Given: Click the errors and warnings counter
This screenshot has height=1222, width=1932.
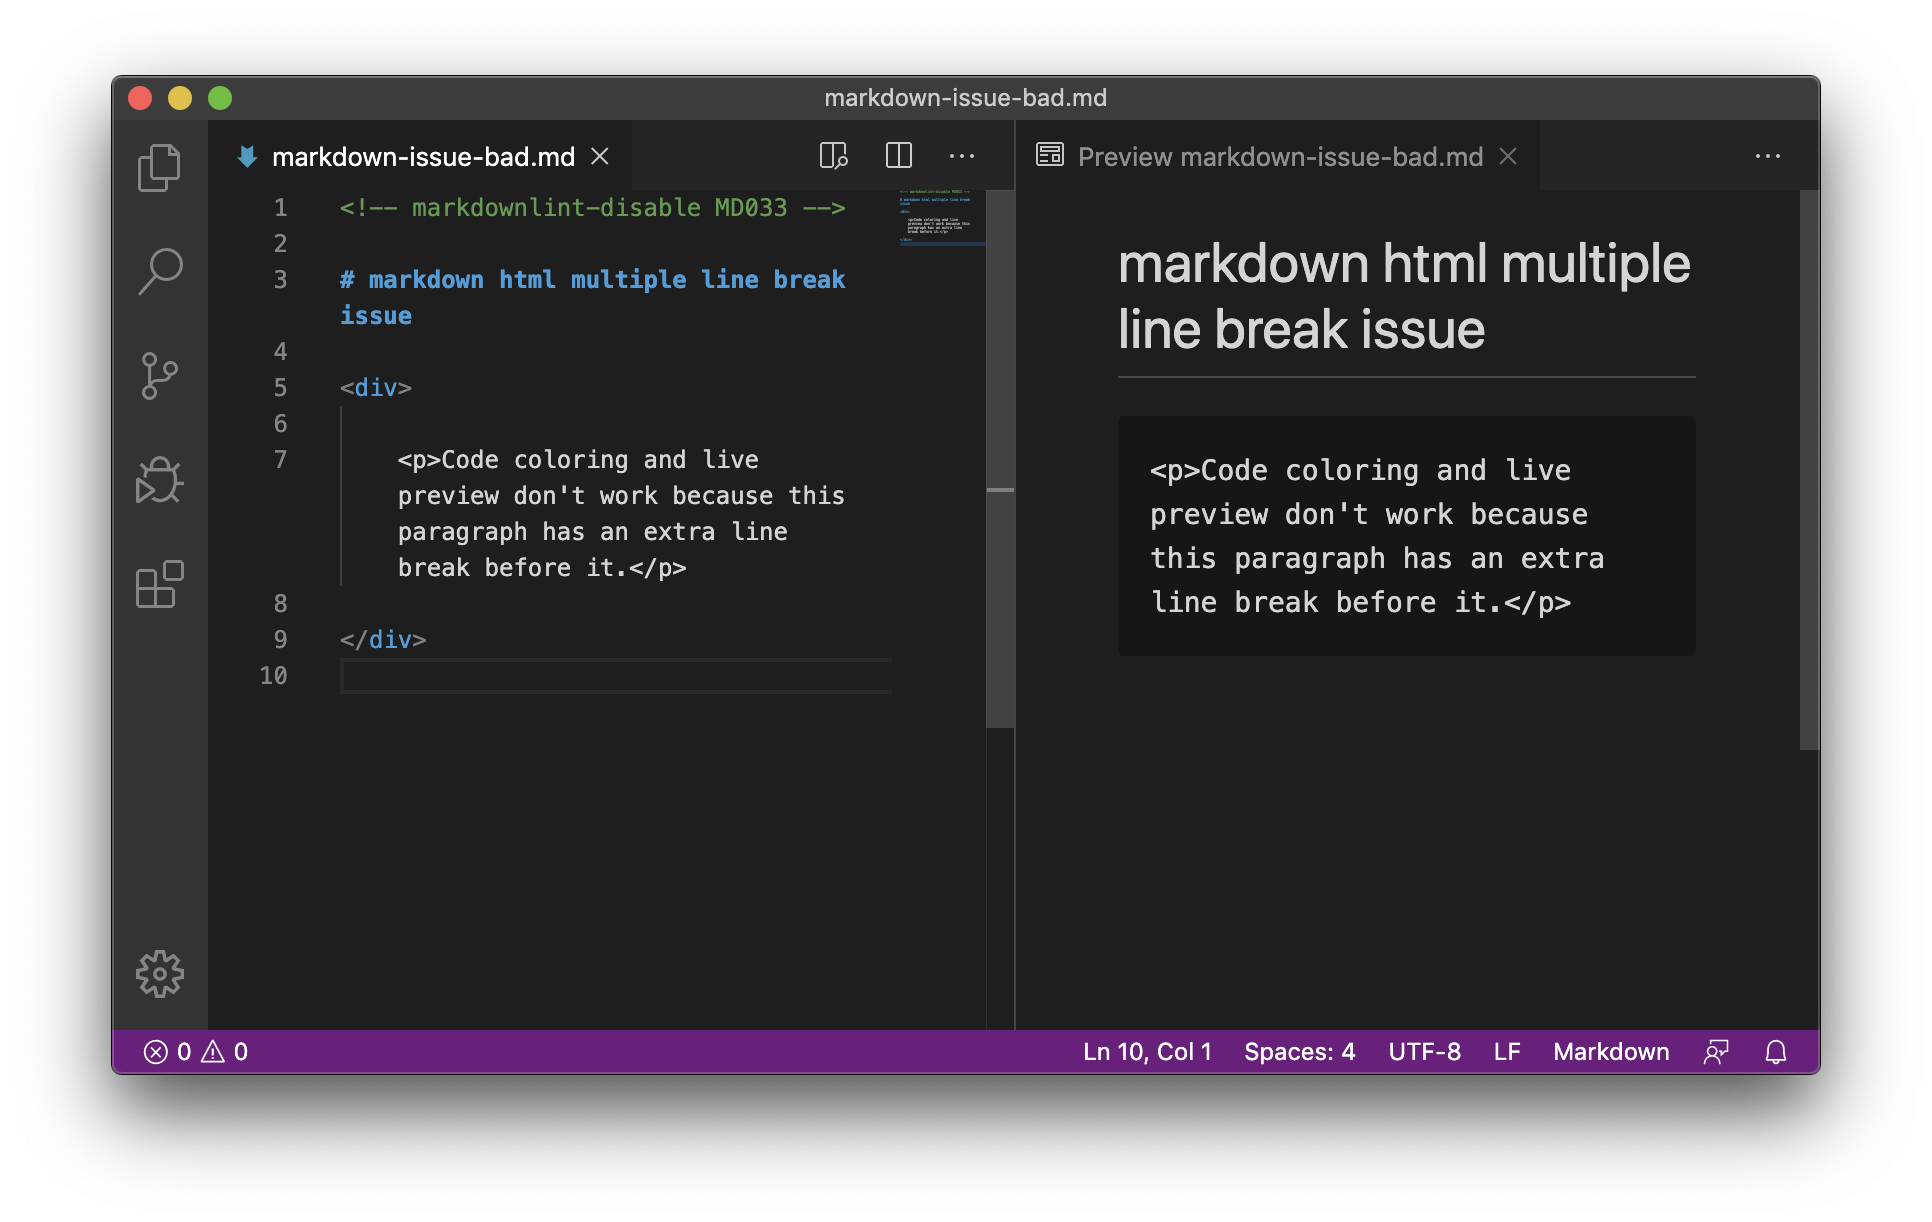Looking at the screenshot, I should [197, 1051].
